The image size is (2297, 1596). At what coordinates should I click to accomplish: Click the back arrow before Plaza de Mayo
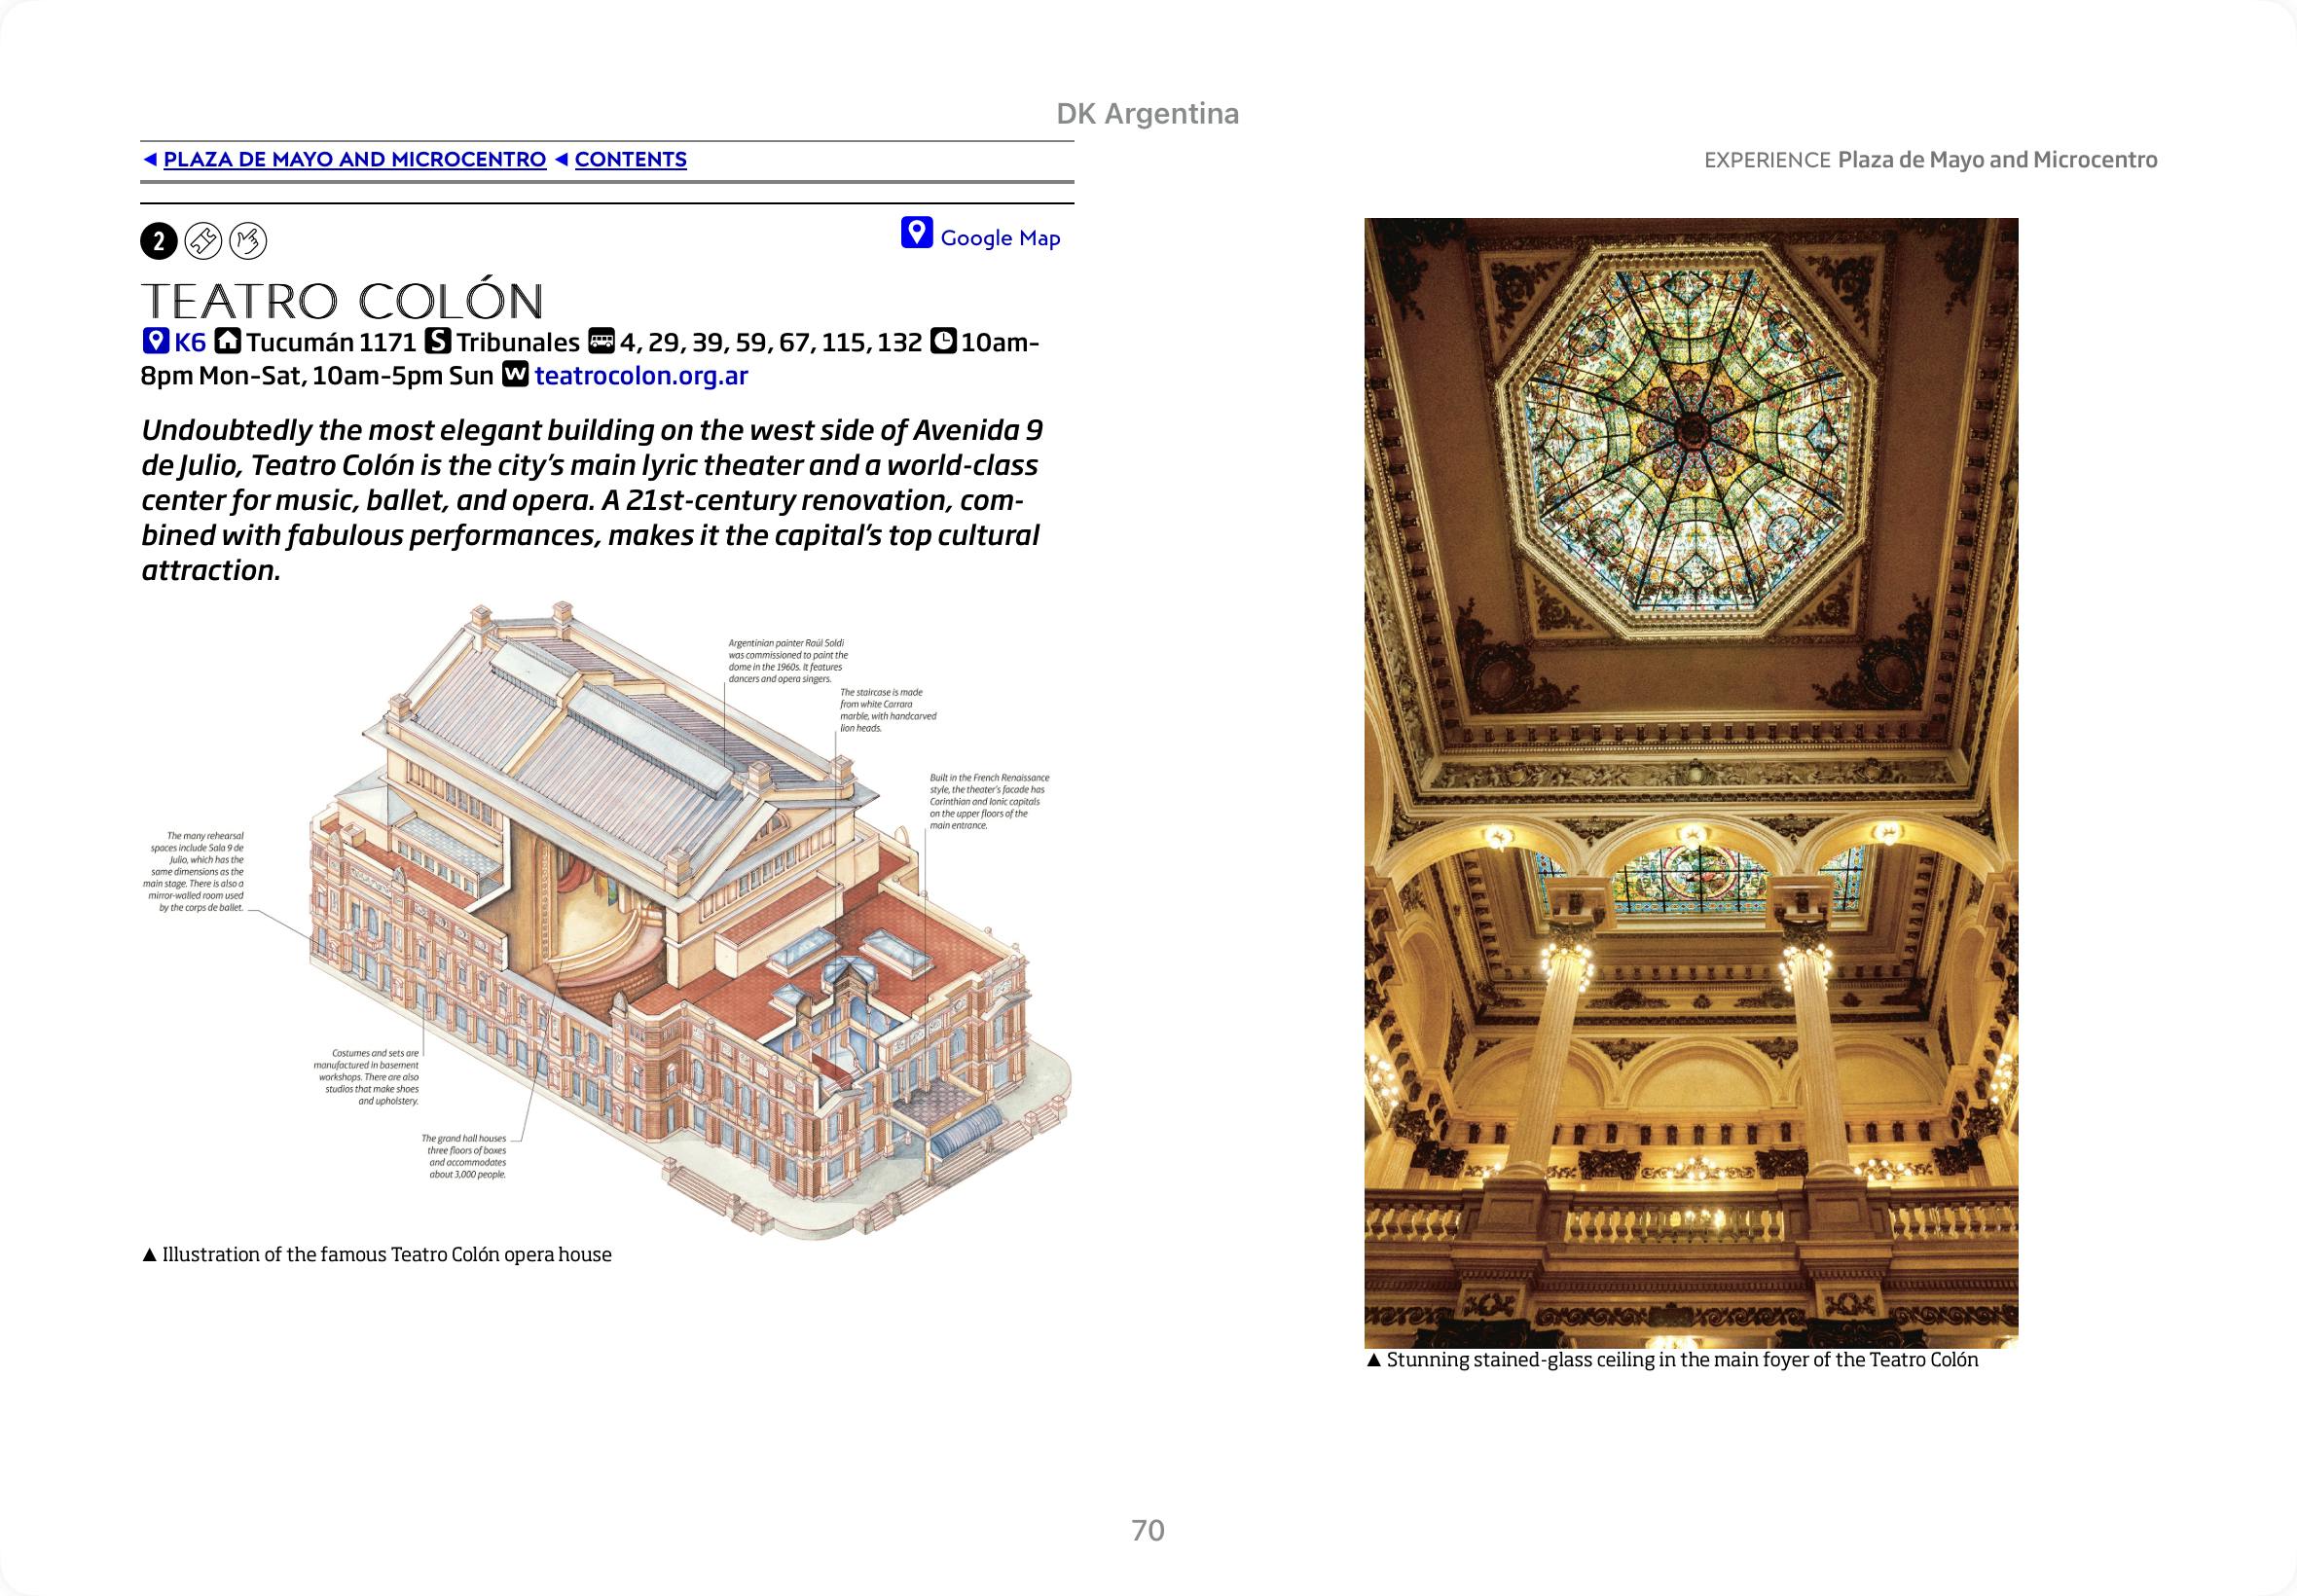click(149, 160)
